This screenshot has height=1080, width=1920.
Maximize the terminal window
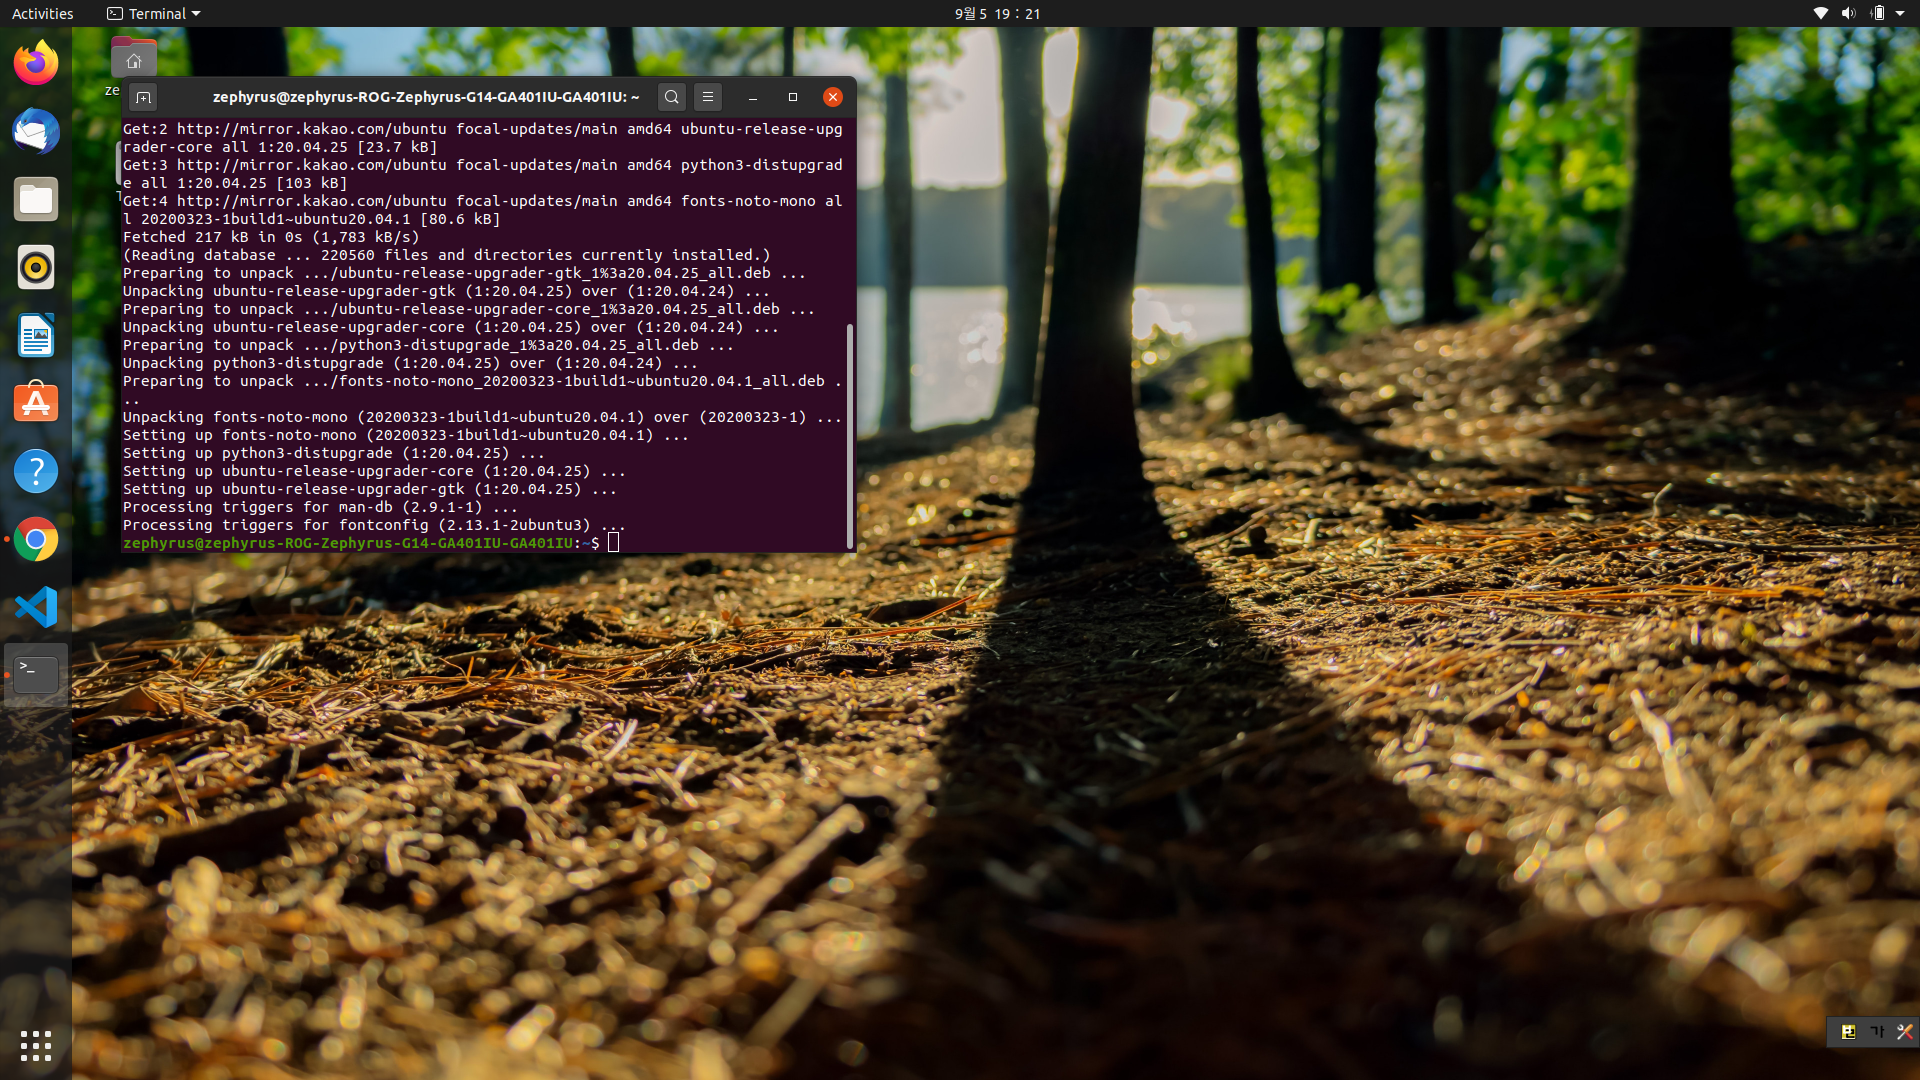pyautogui.click(x=793, y=97)
